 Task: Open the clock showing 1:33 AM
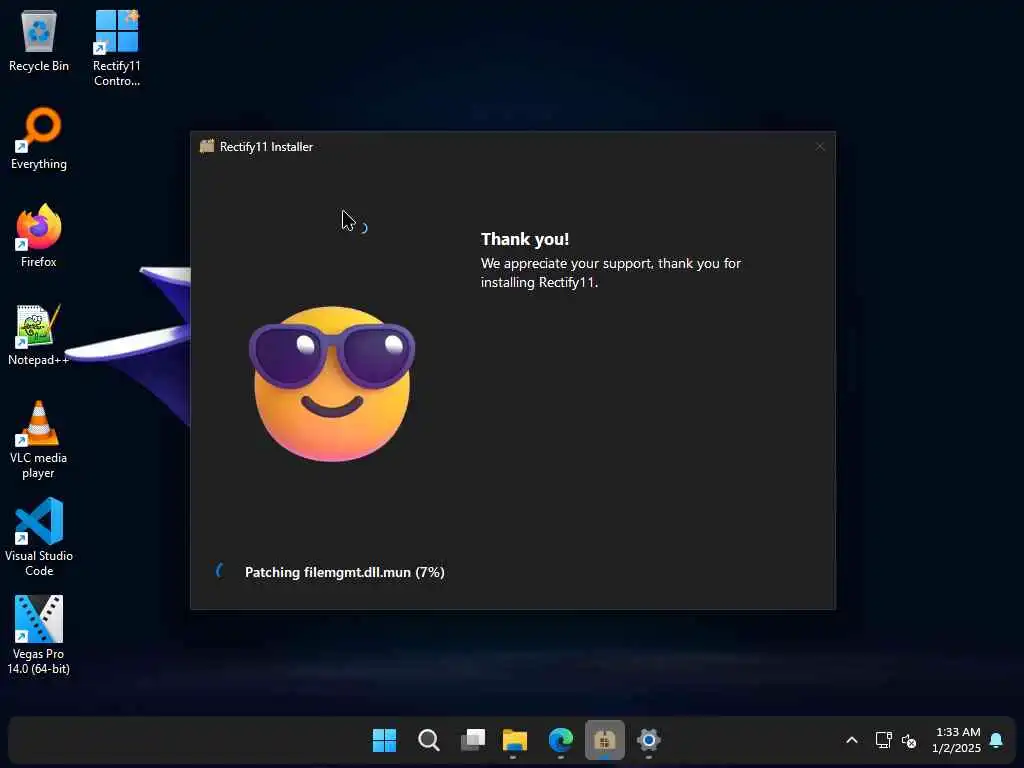[957, 740]
